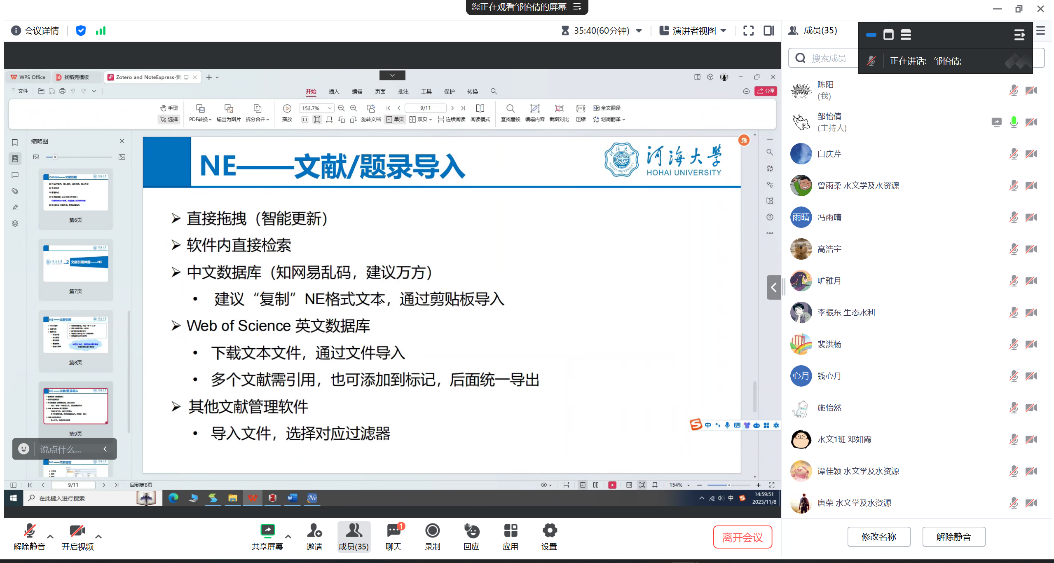The image size is (1054, 563).
Task: Open the 共享屏幕 share screen tool
Action: [x=267, y=531]
